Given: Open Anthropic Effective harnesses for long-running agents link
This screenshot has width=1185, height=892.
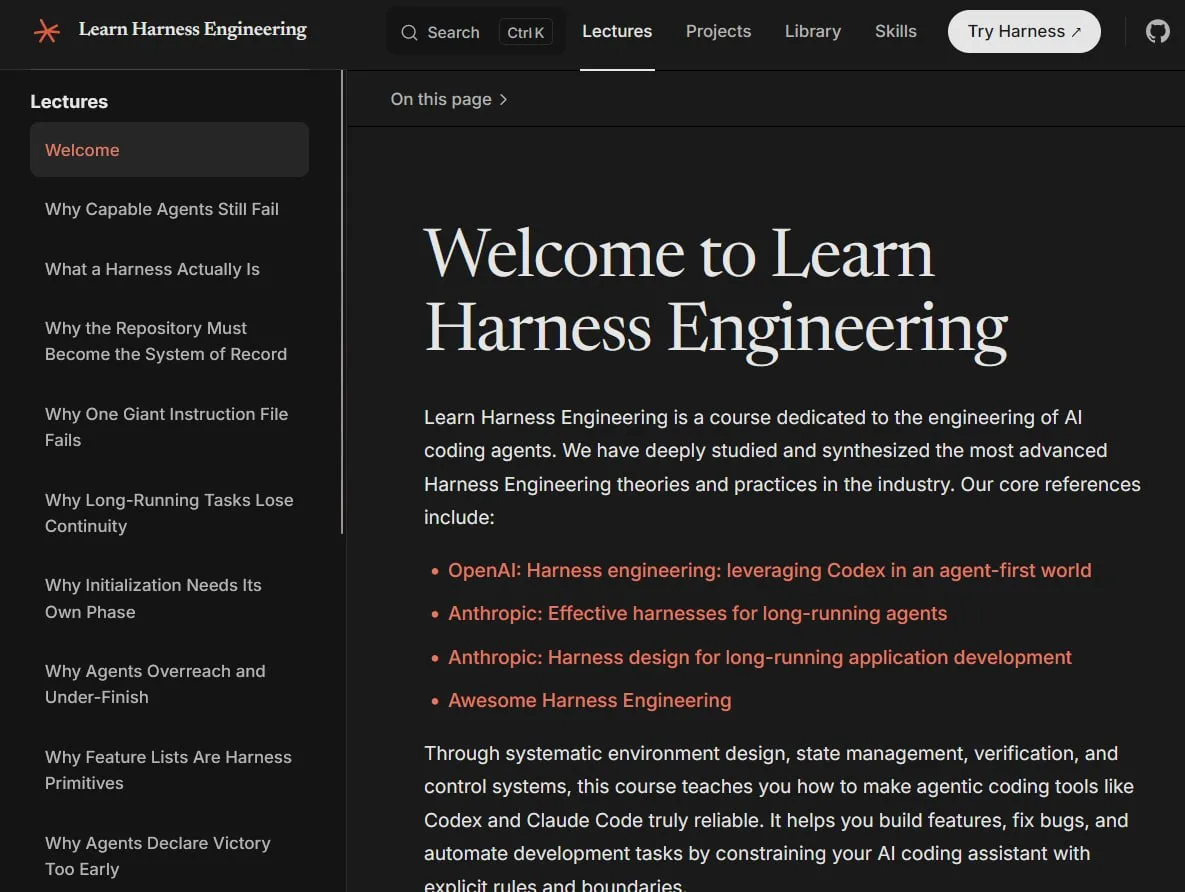Looking at the screenshot, I should coord(697,613).
